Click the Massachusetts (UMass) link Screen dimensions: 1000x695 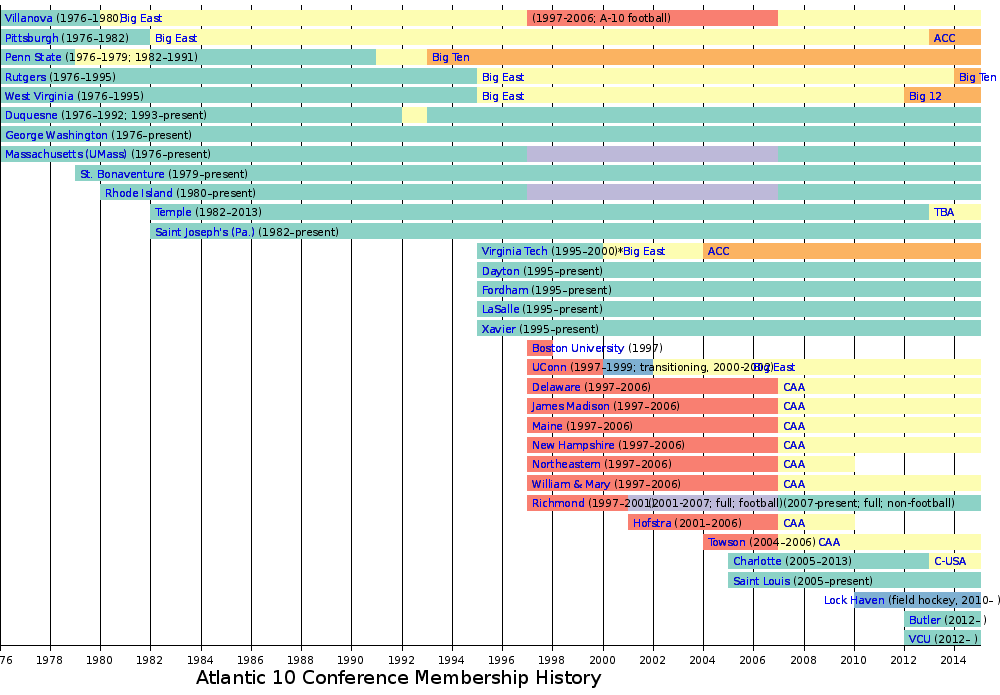pyautogui.click(x=66, y=154)
